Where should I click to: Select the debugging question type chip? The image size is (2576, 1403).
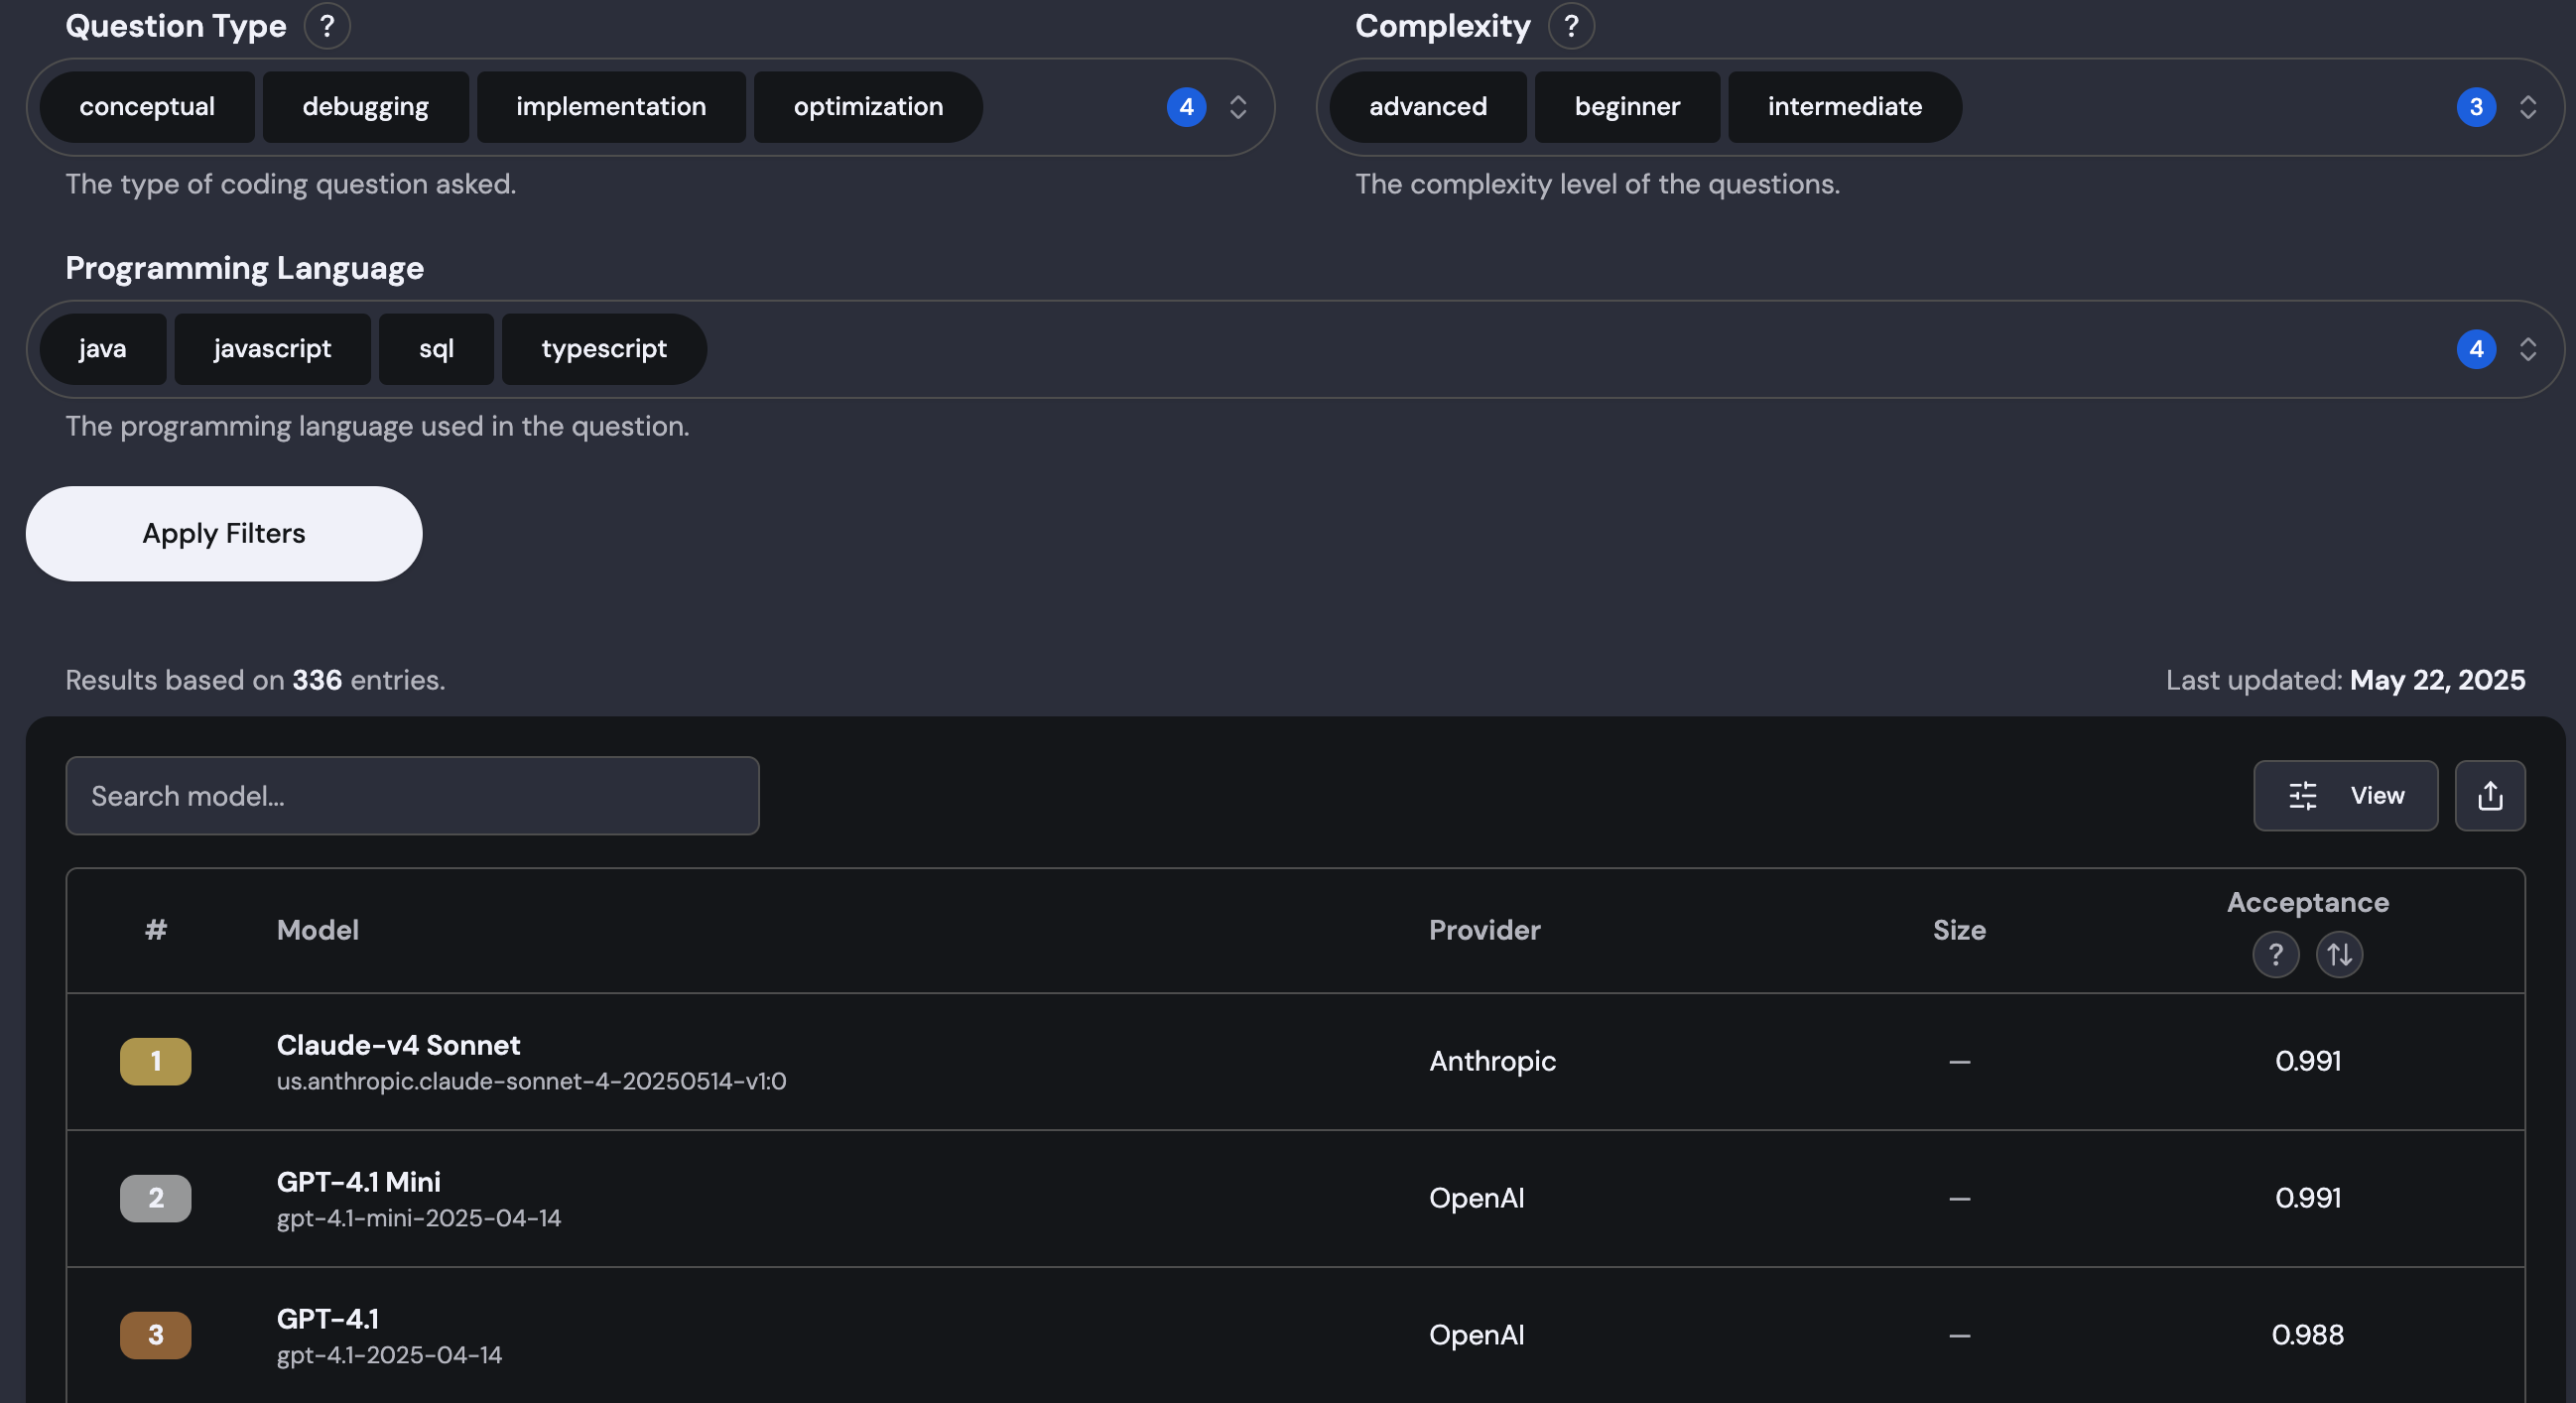(366, 107)
